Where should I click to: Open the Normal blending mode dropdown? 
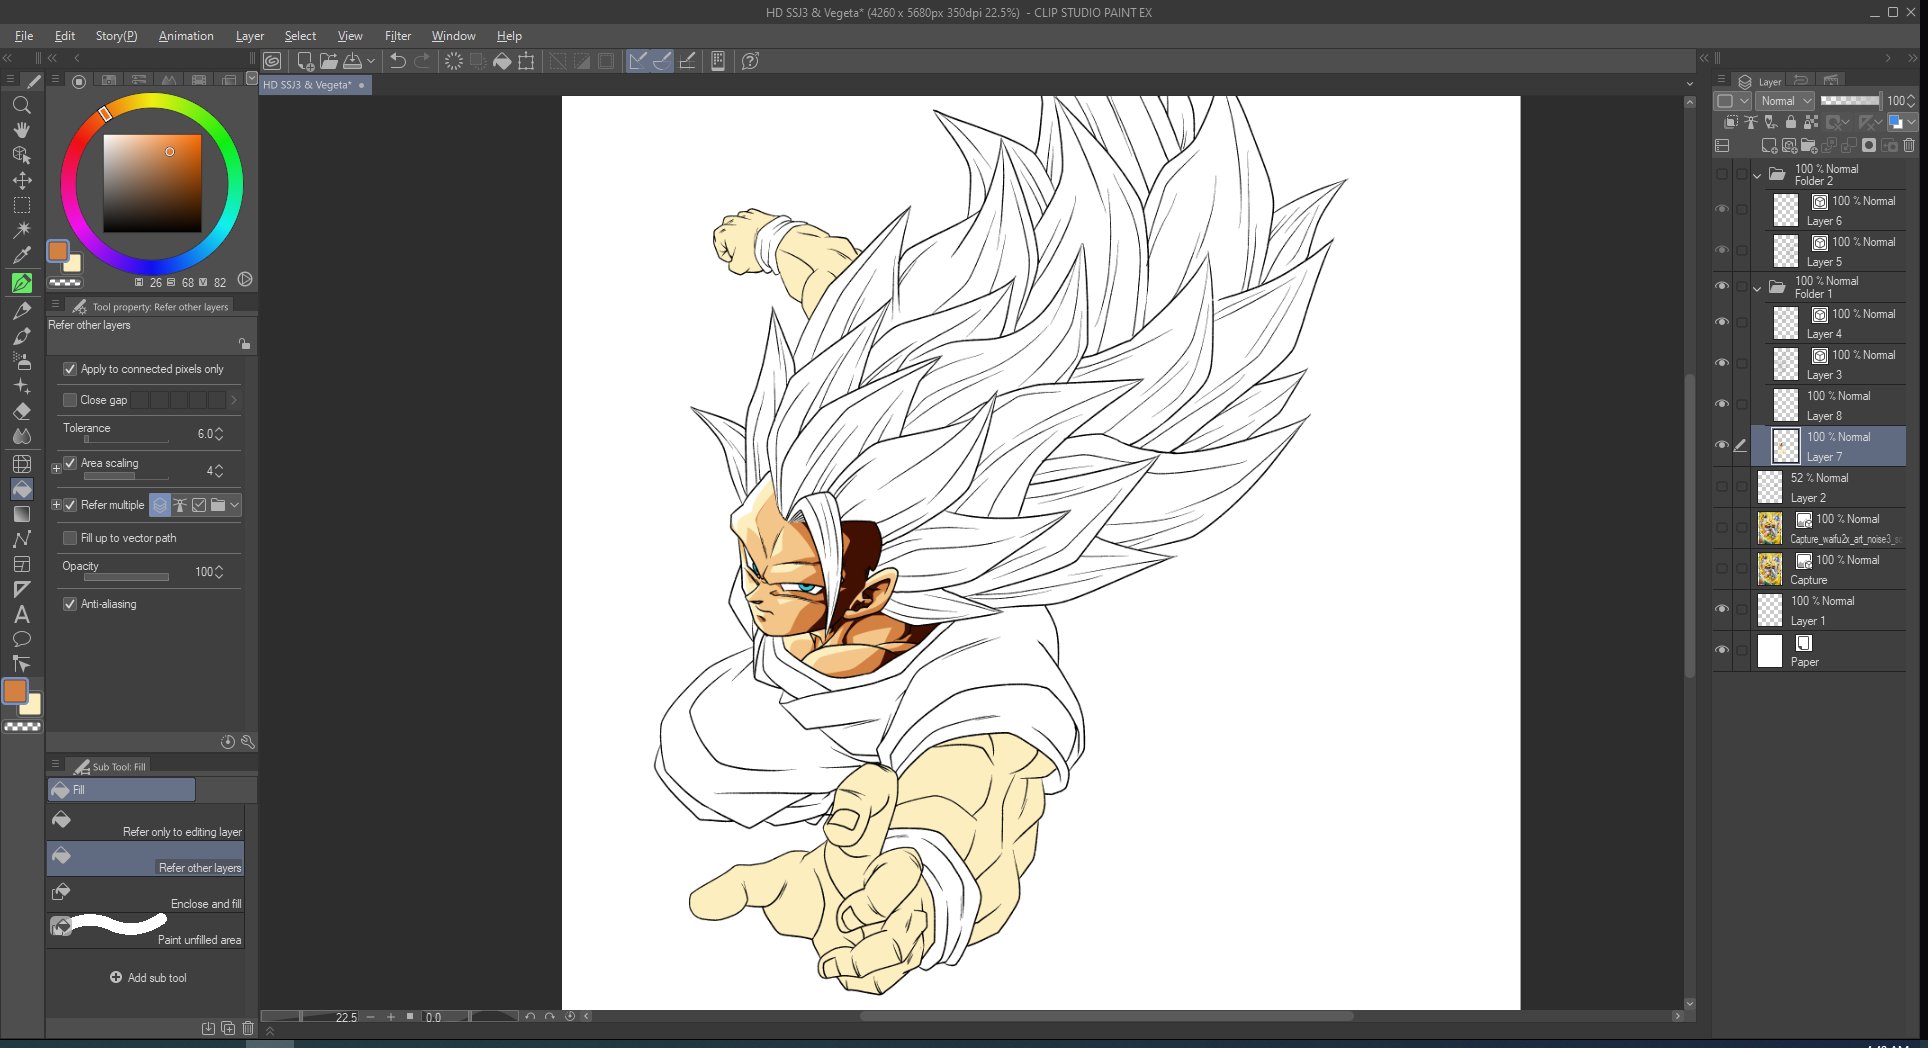click(1785, 101)
